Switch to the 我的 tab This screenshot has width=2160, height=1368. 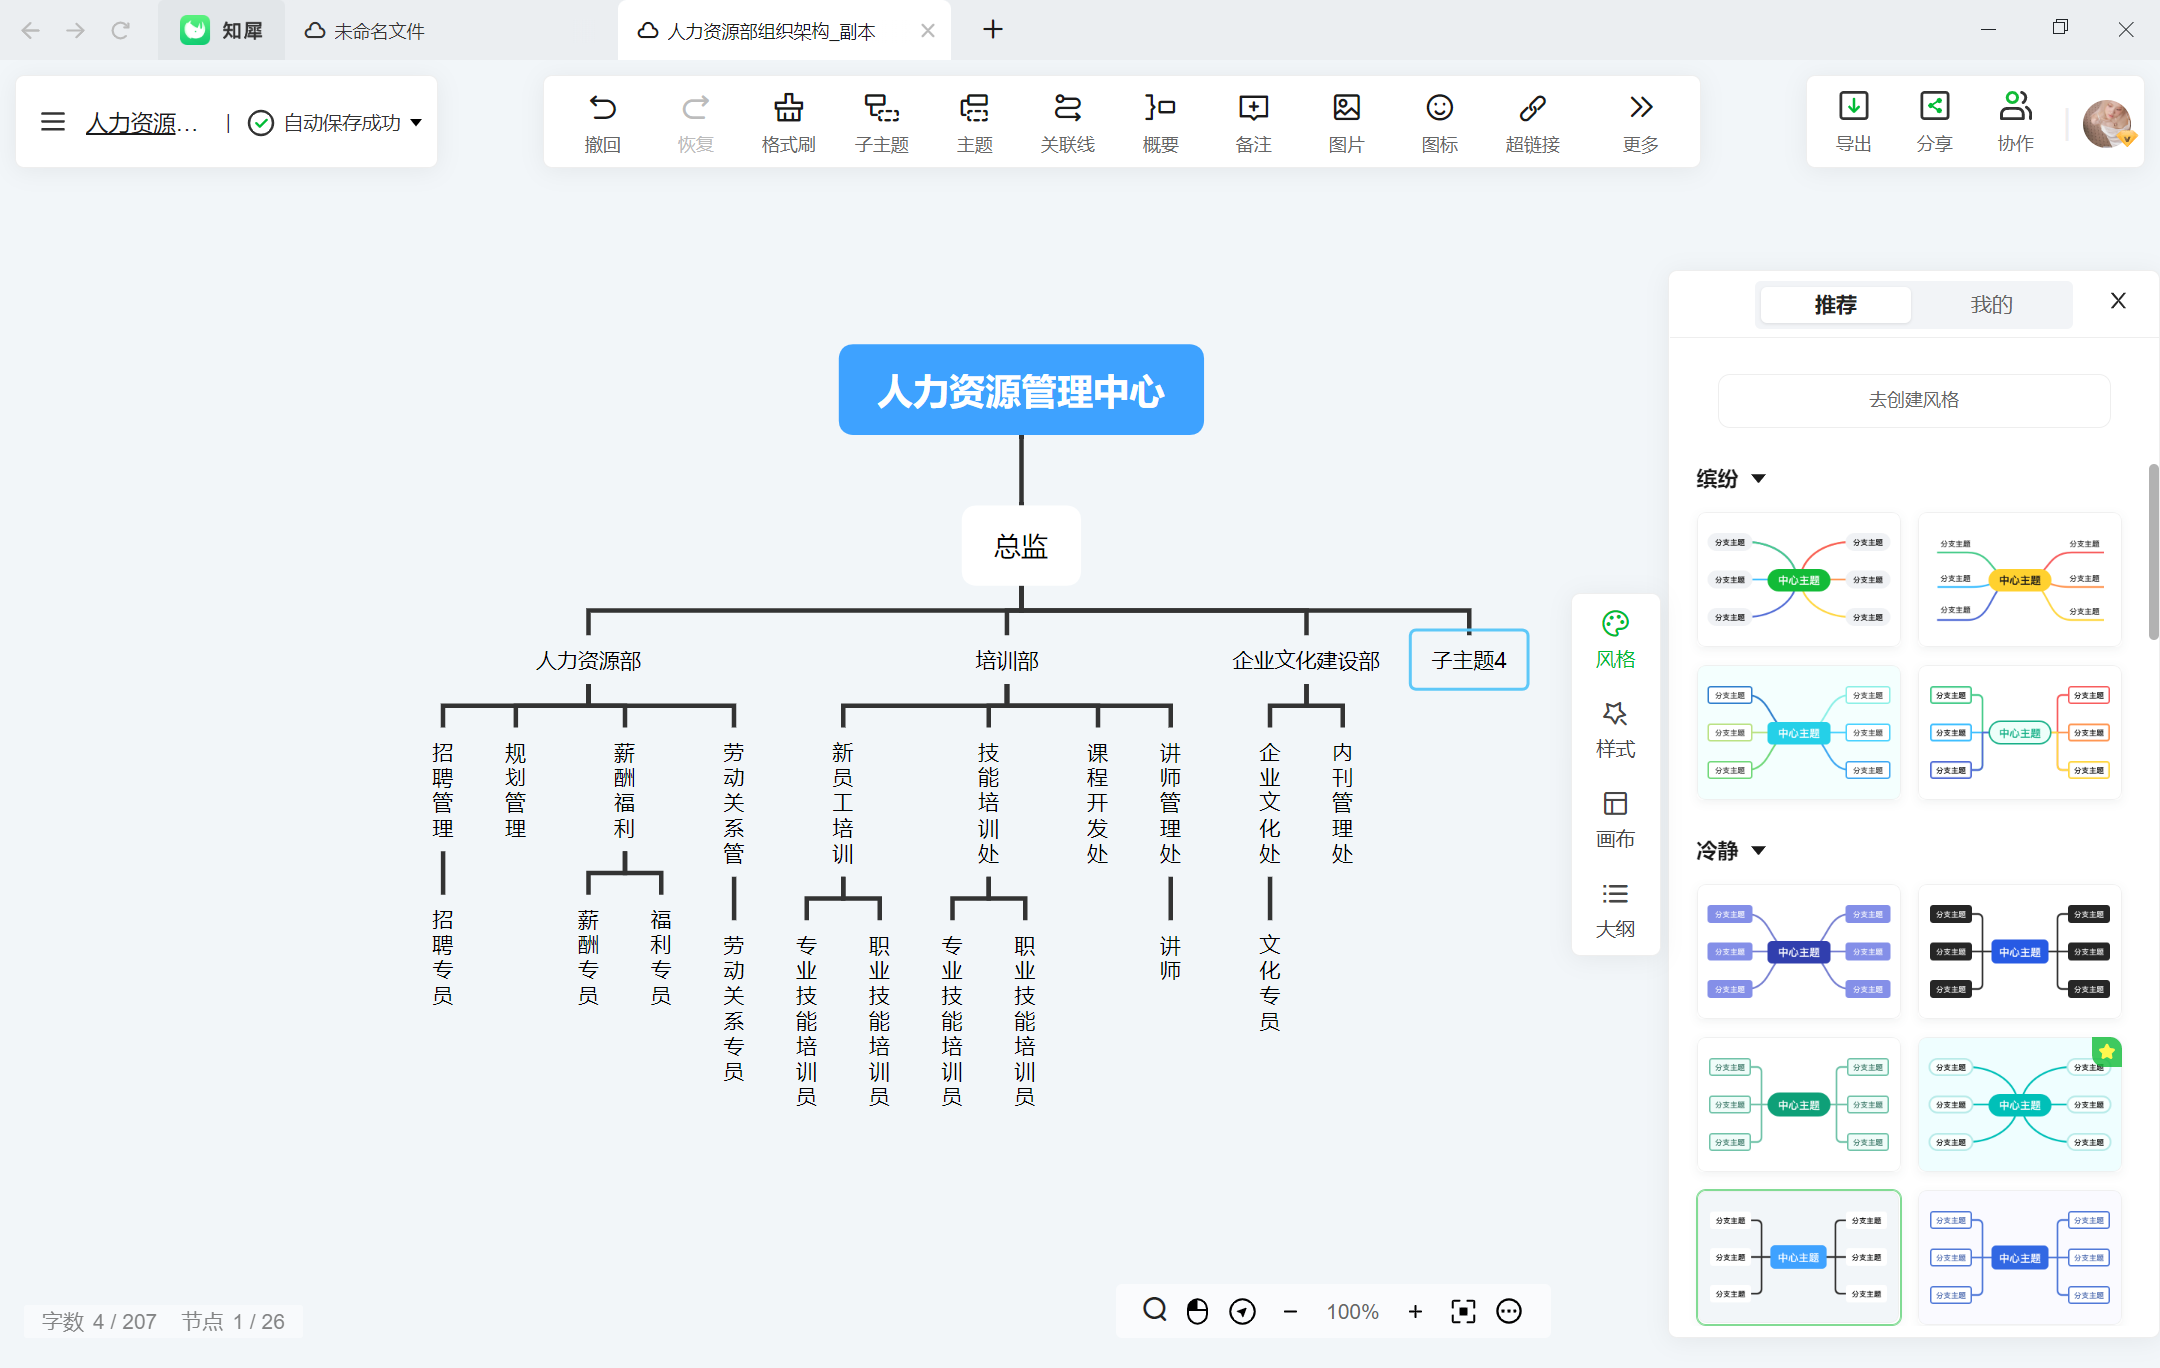[1991, 305]
